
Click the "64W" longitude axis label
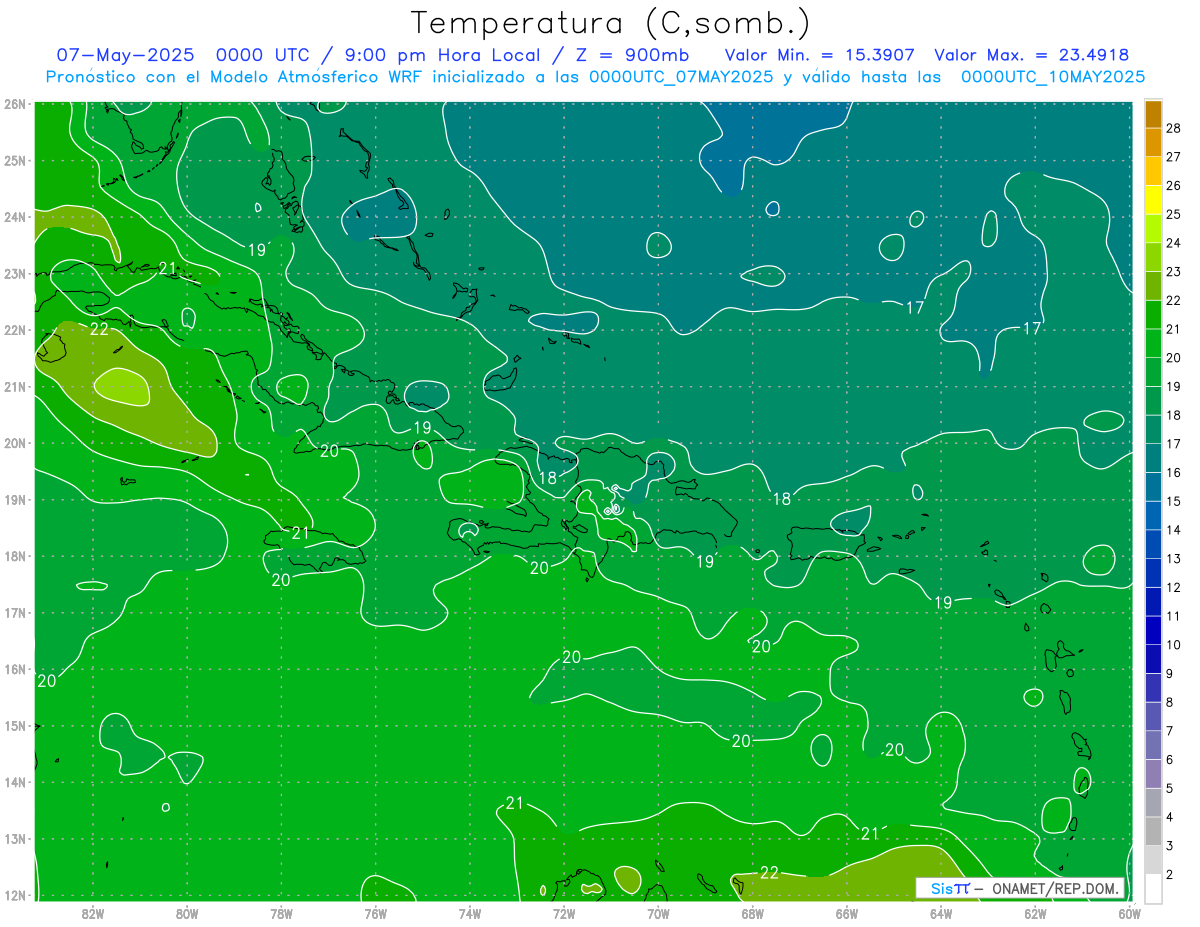941,912
